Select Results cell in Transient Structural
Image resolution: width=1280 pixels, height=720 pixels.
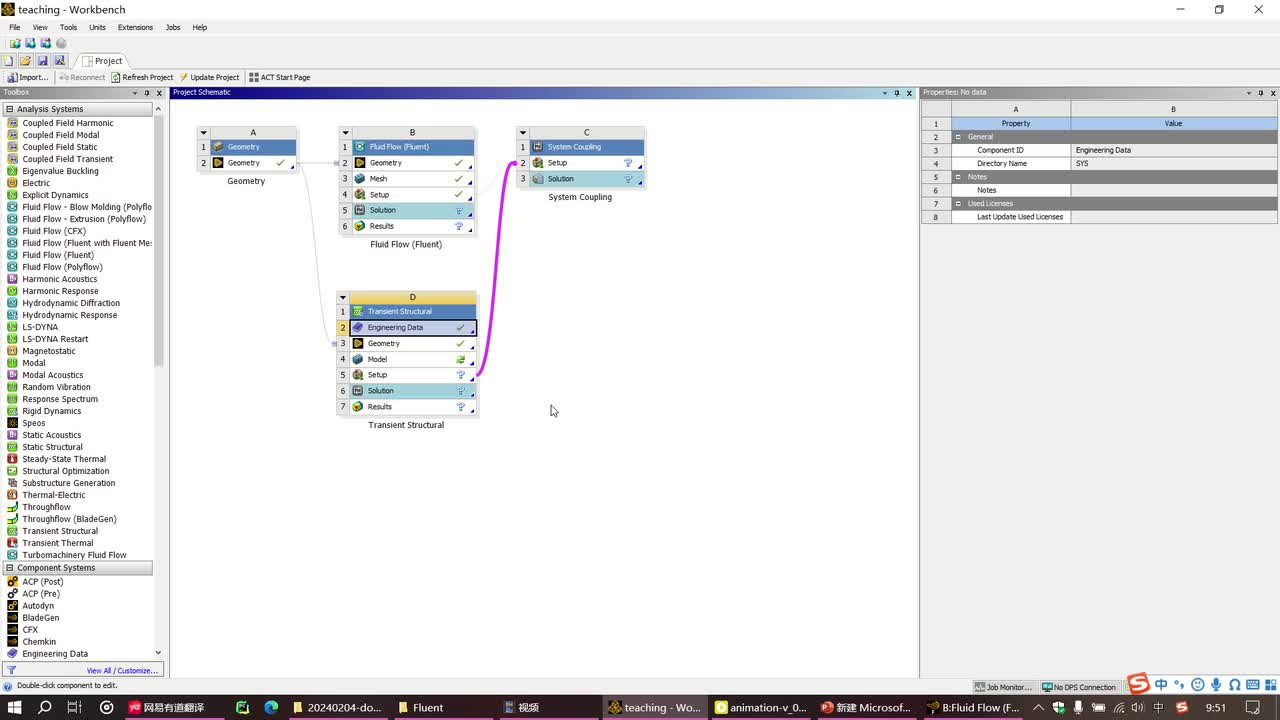tap(412, 407)
